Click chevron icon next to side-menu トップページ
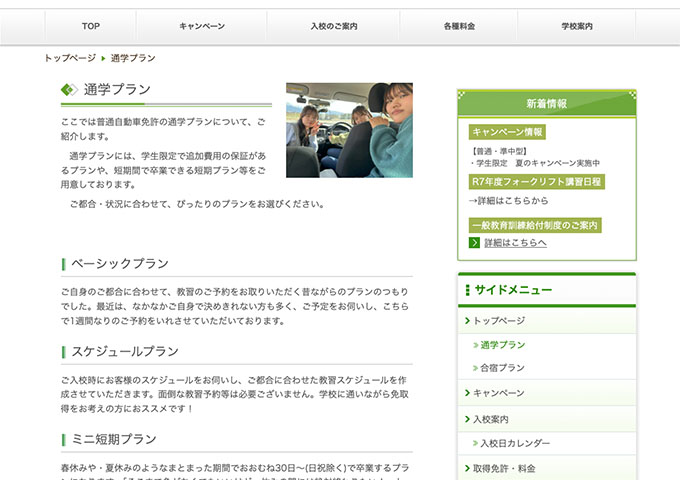The height and width of the screenshot is (480, 680). pyautogui.click(x=467, y=321)
